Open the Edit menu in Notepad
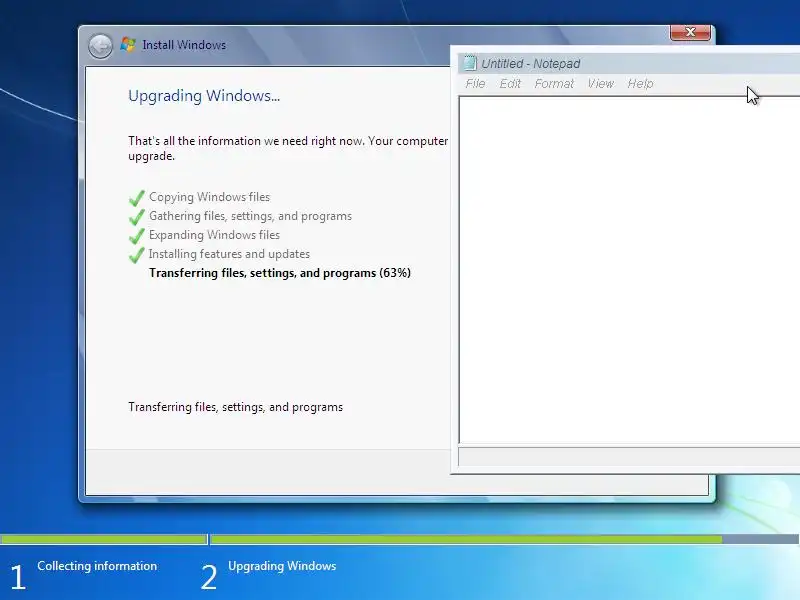 tap(510, 84)
